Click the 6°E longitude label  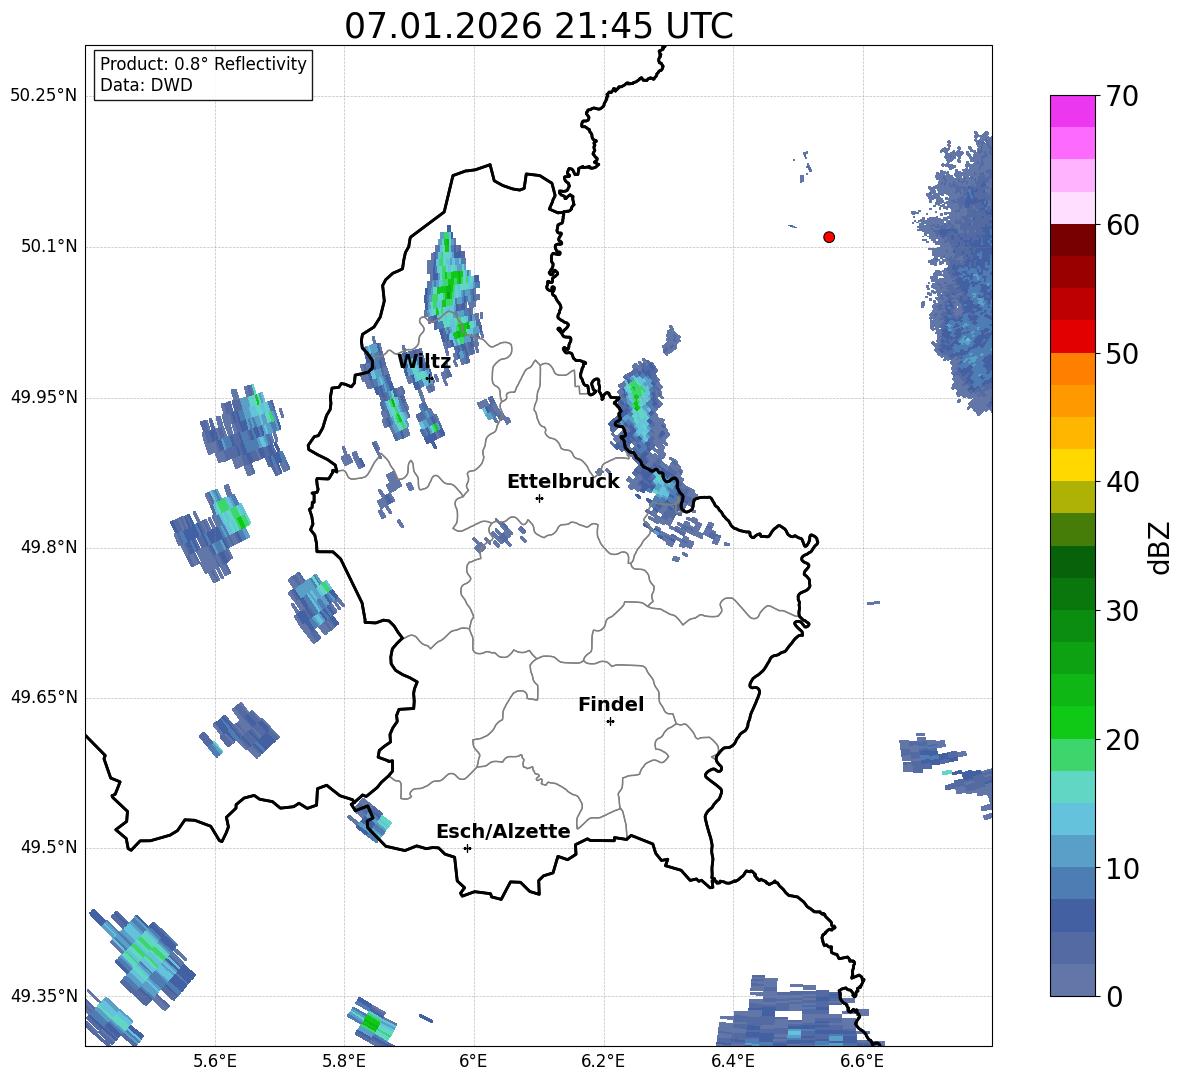[x=473, y=1061]
